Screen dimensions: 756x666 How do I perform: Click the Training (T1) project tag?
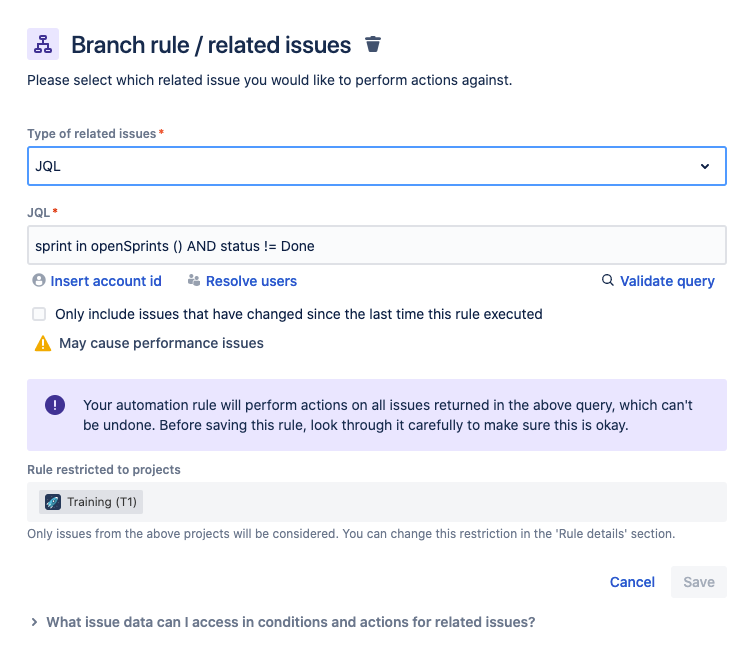pos(91,502)
